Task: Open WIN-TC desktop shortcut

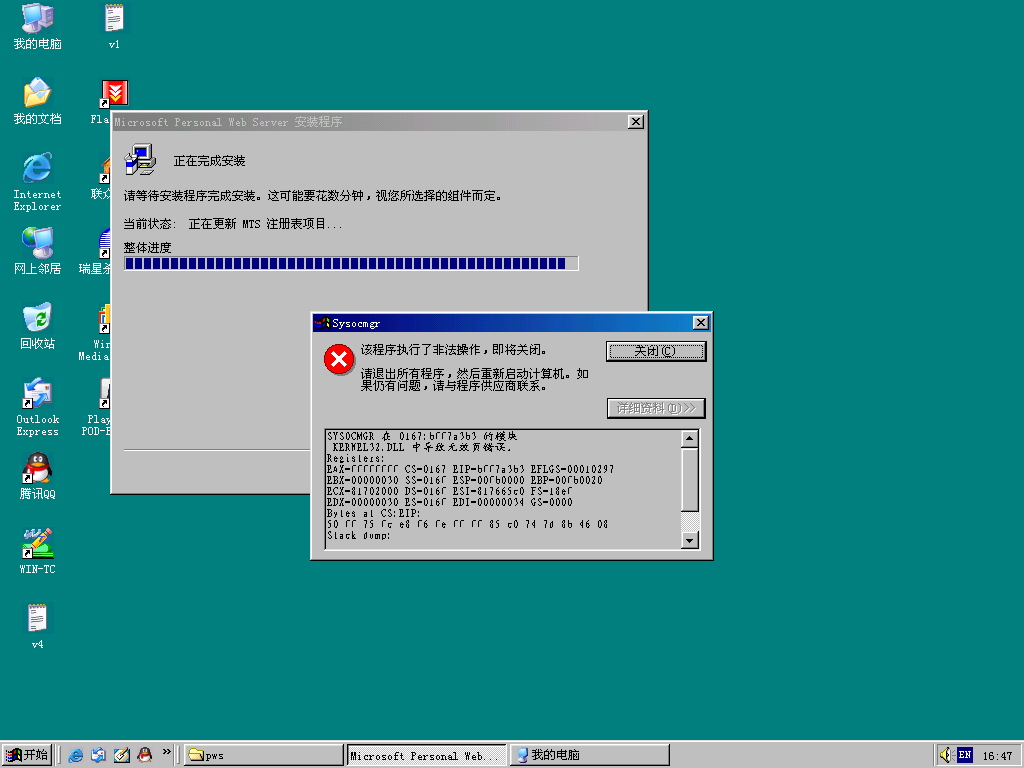Action: pos(37,552)
